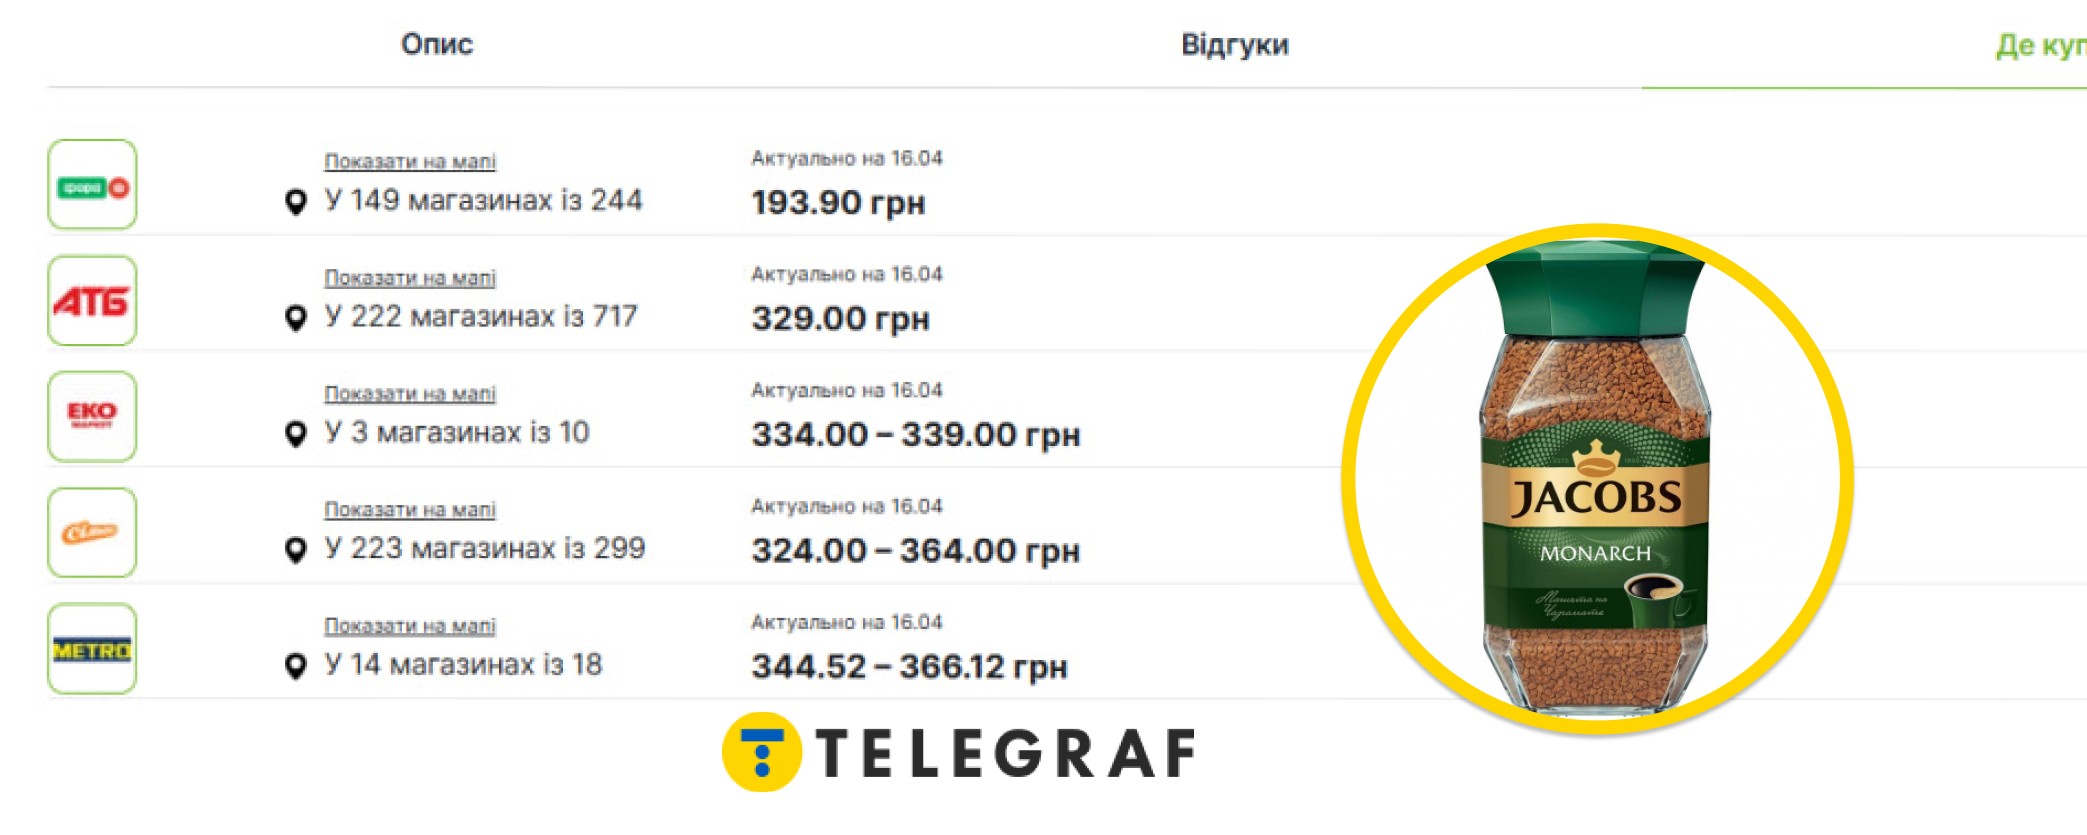Click Показати на мапі link for METRO
The image size is (2087, 835).
(x=410, y=625)
